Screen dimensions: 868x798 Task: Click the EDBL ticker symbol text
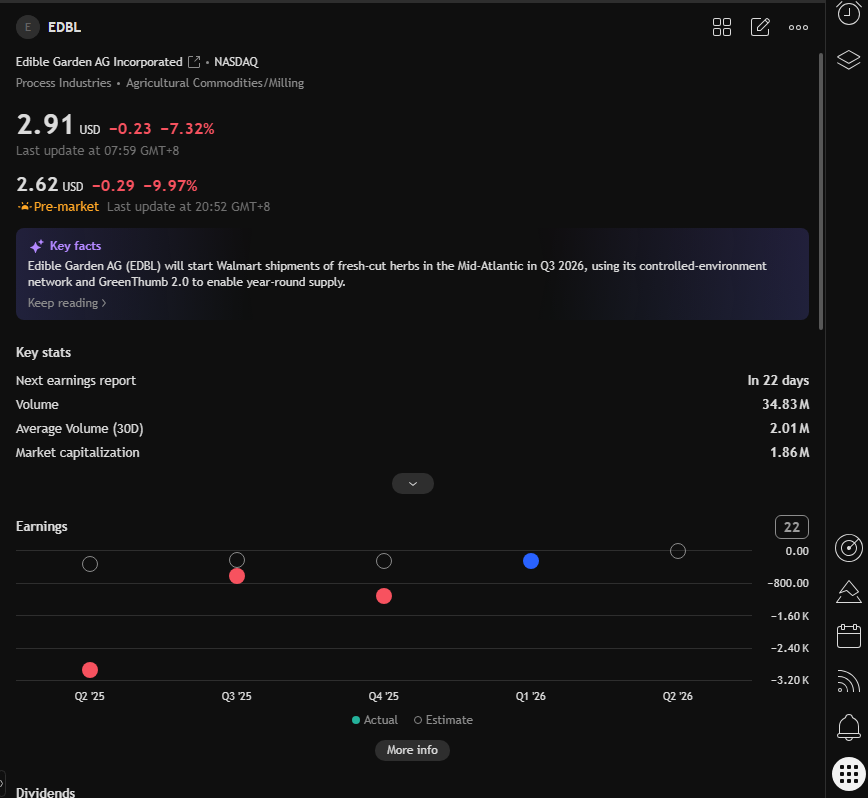pos(64,27)
